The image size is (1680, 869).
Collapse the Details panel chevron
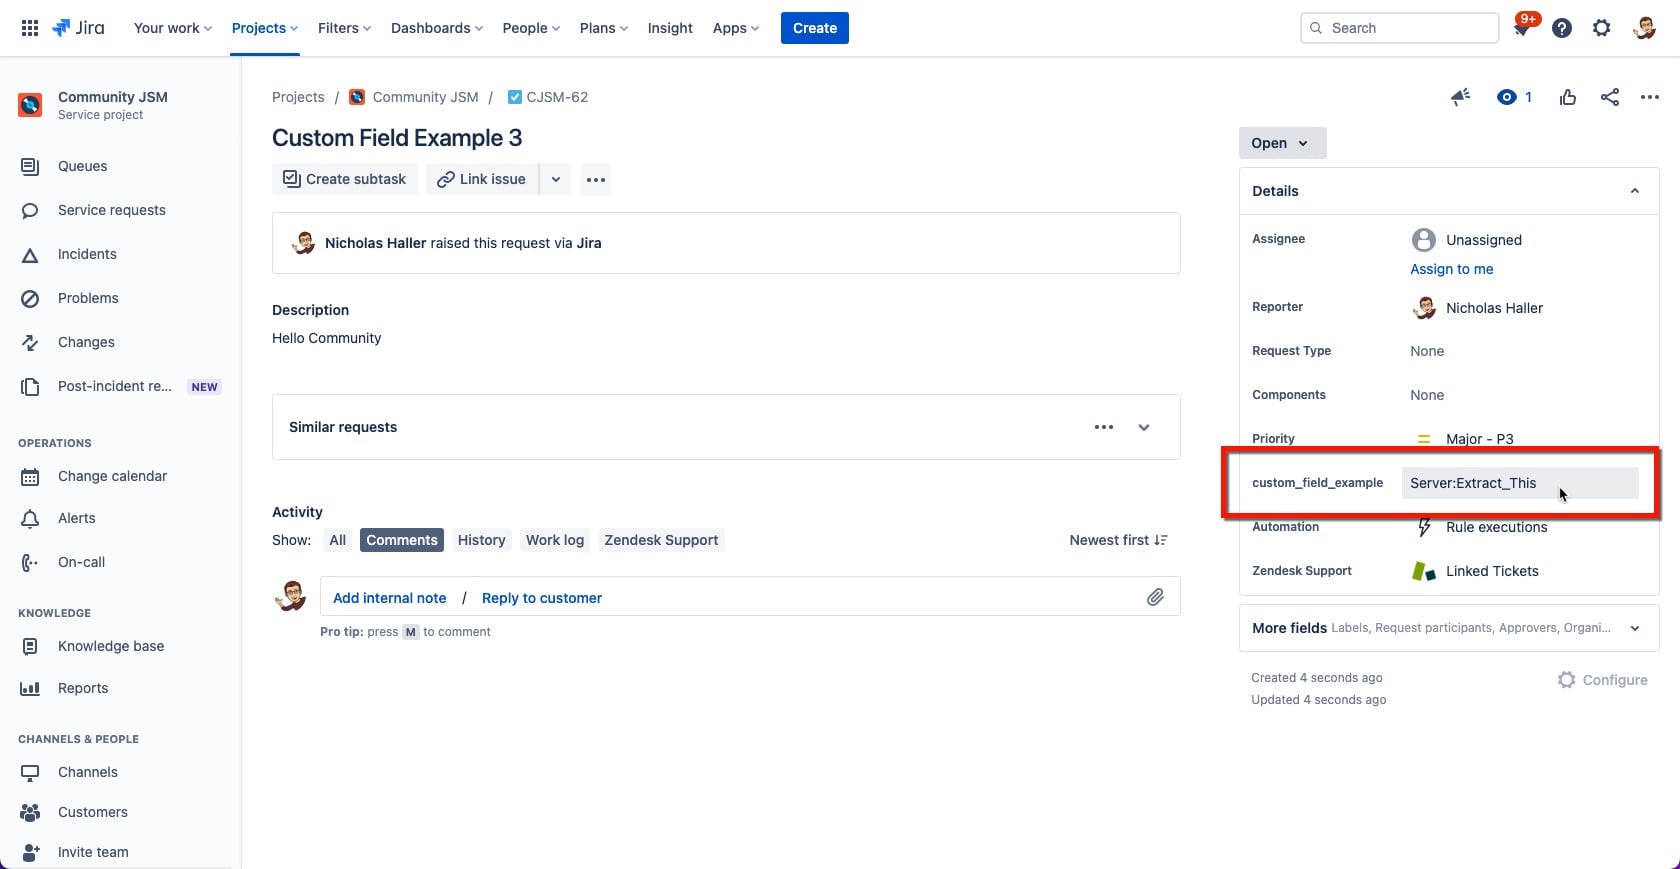pyautogui.click(x=1635, y=191)
